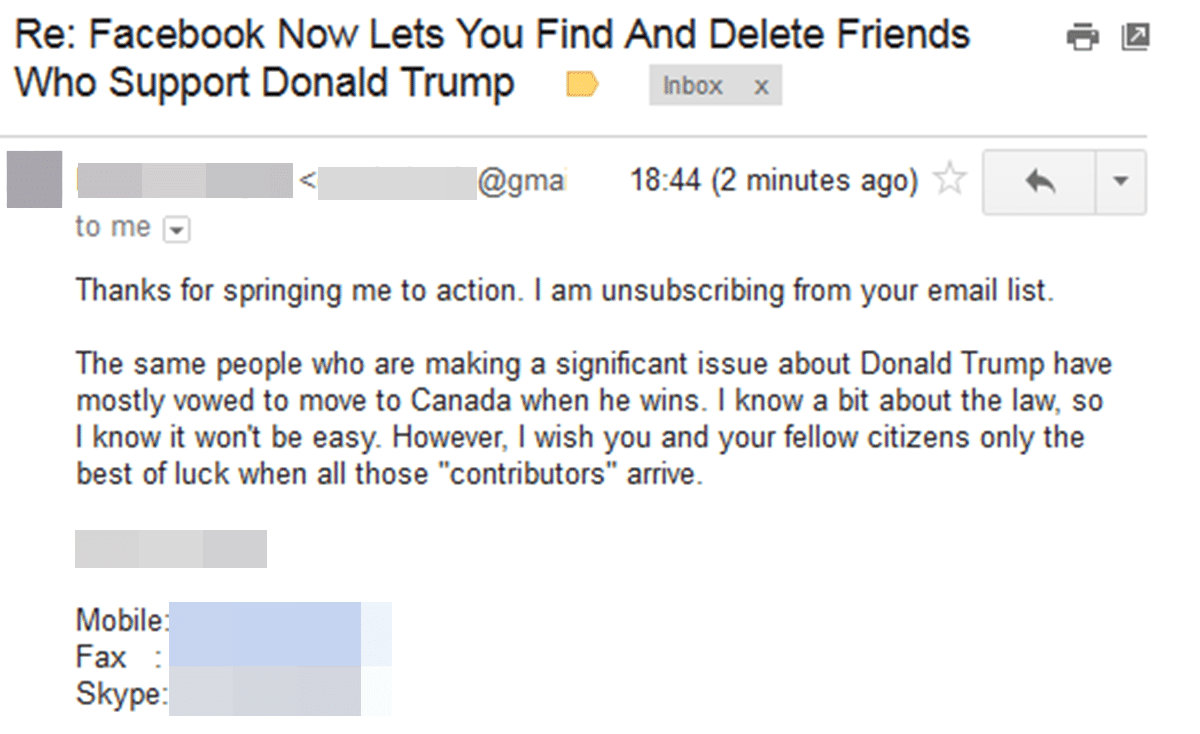Click the blurred signature name

tap(171, 549)
